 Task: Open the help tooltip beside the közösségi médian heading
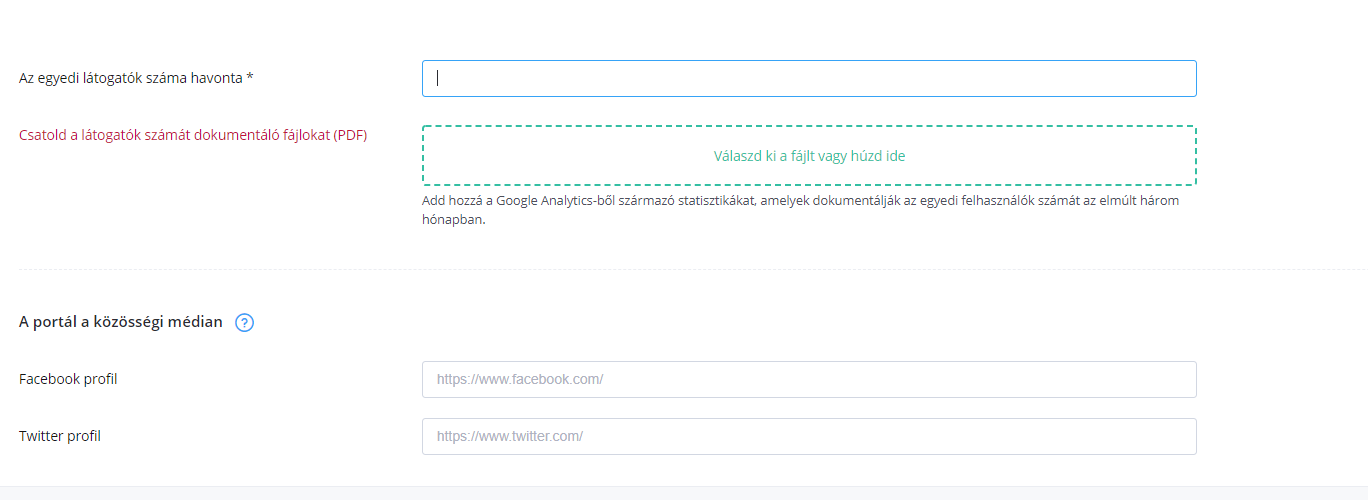(245, 323)
